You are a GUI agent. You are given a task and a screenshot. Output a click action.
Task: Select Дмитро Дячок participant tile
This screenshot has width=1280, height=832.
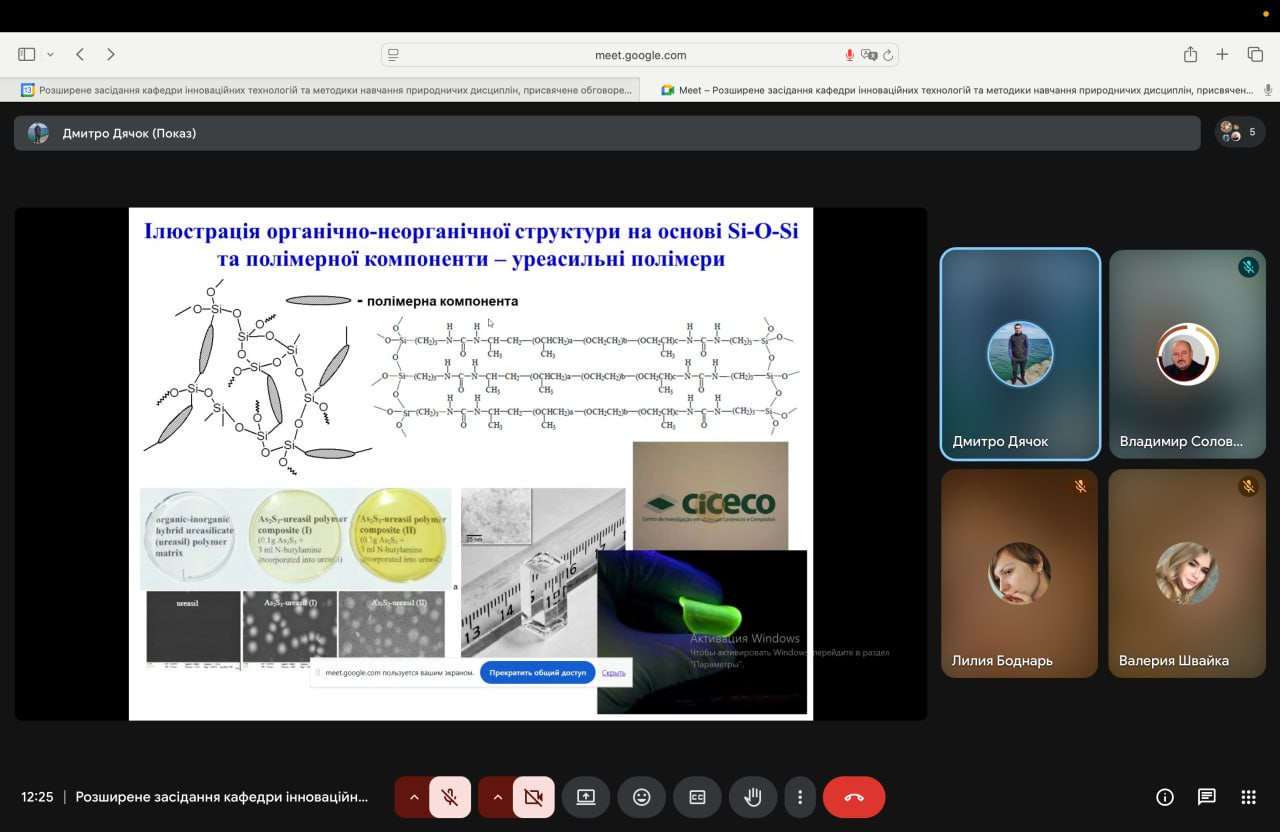click(x=1020, y=354)
